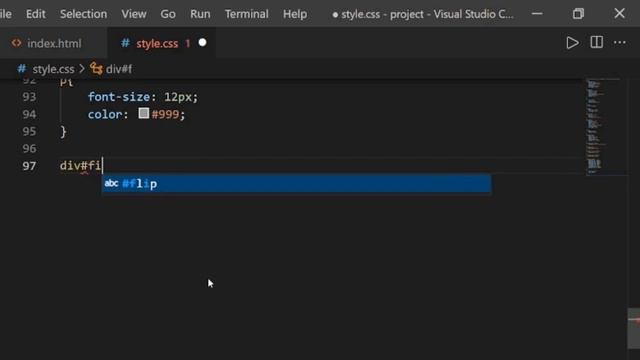The height and width of the screenshot is (360, 640).
Task: Click the color property on line 94
Action: (105, 114)
